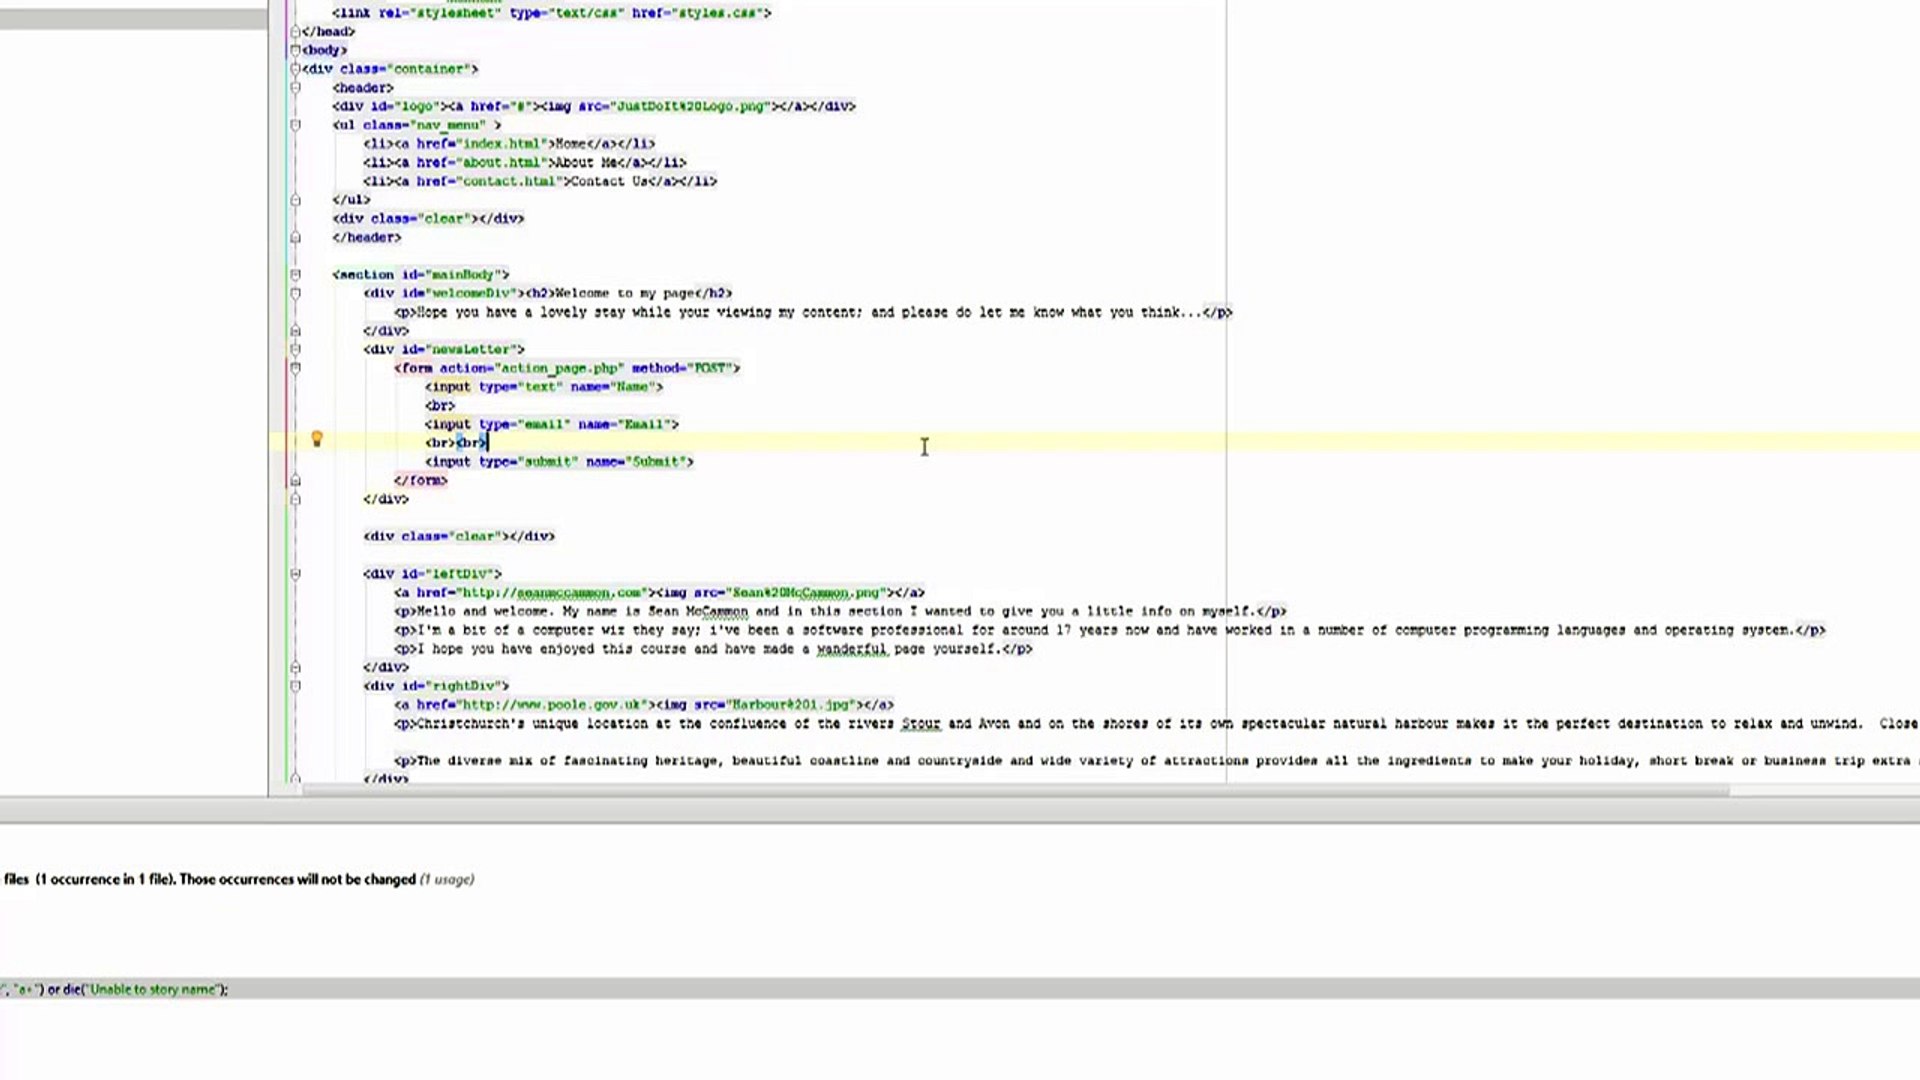Fold the welcomeDiv block in gutter
This screenshot has height=1080, width=1920.
[x=295, y=293]
